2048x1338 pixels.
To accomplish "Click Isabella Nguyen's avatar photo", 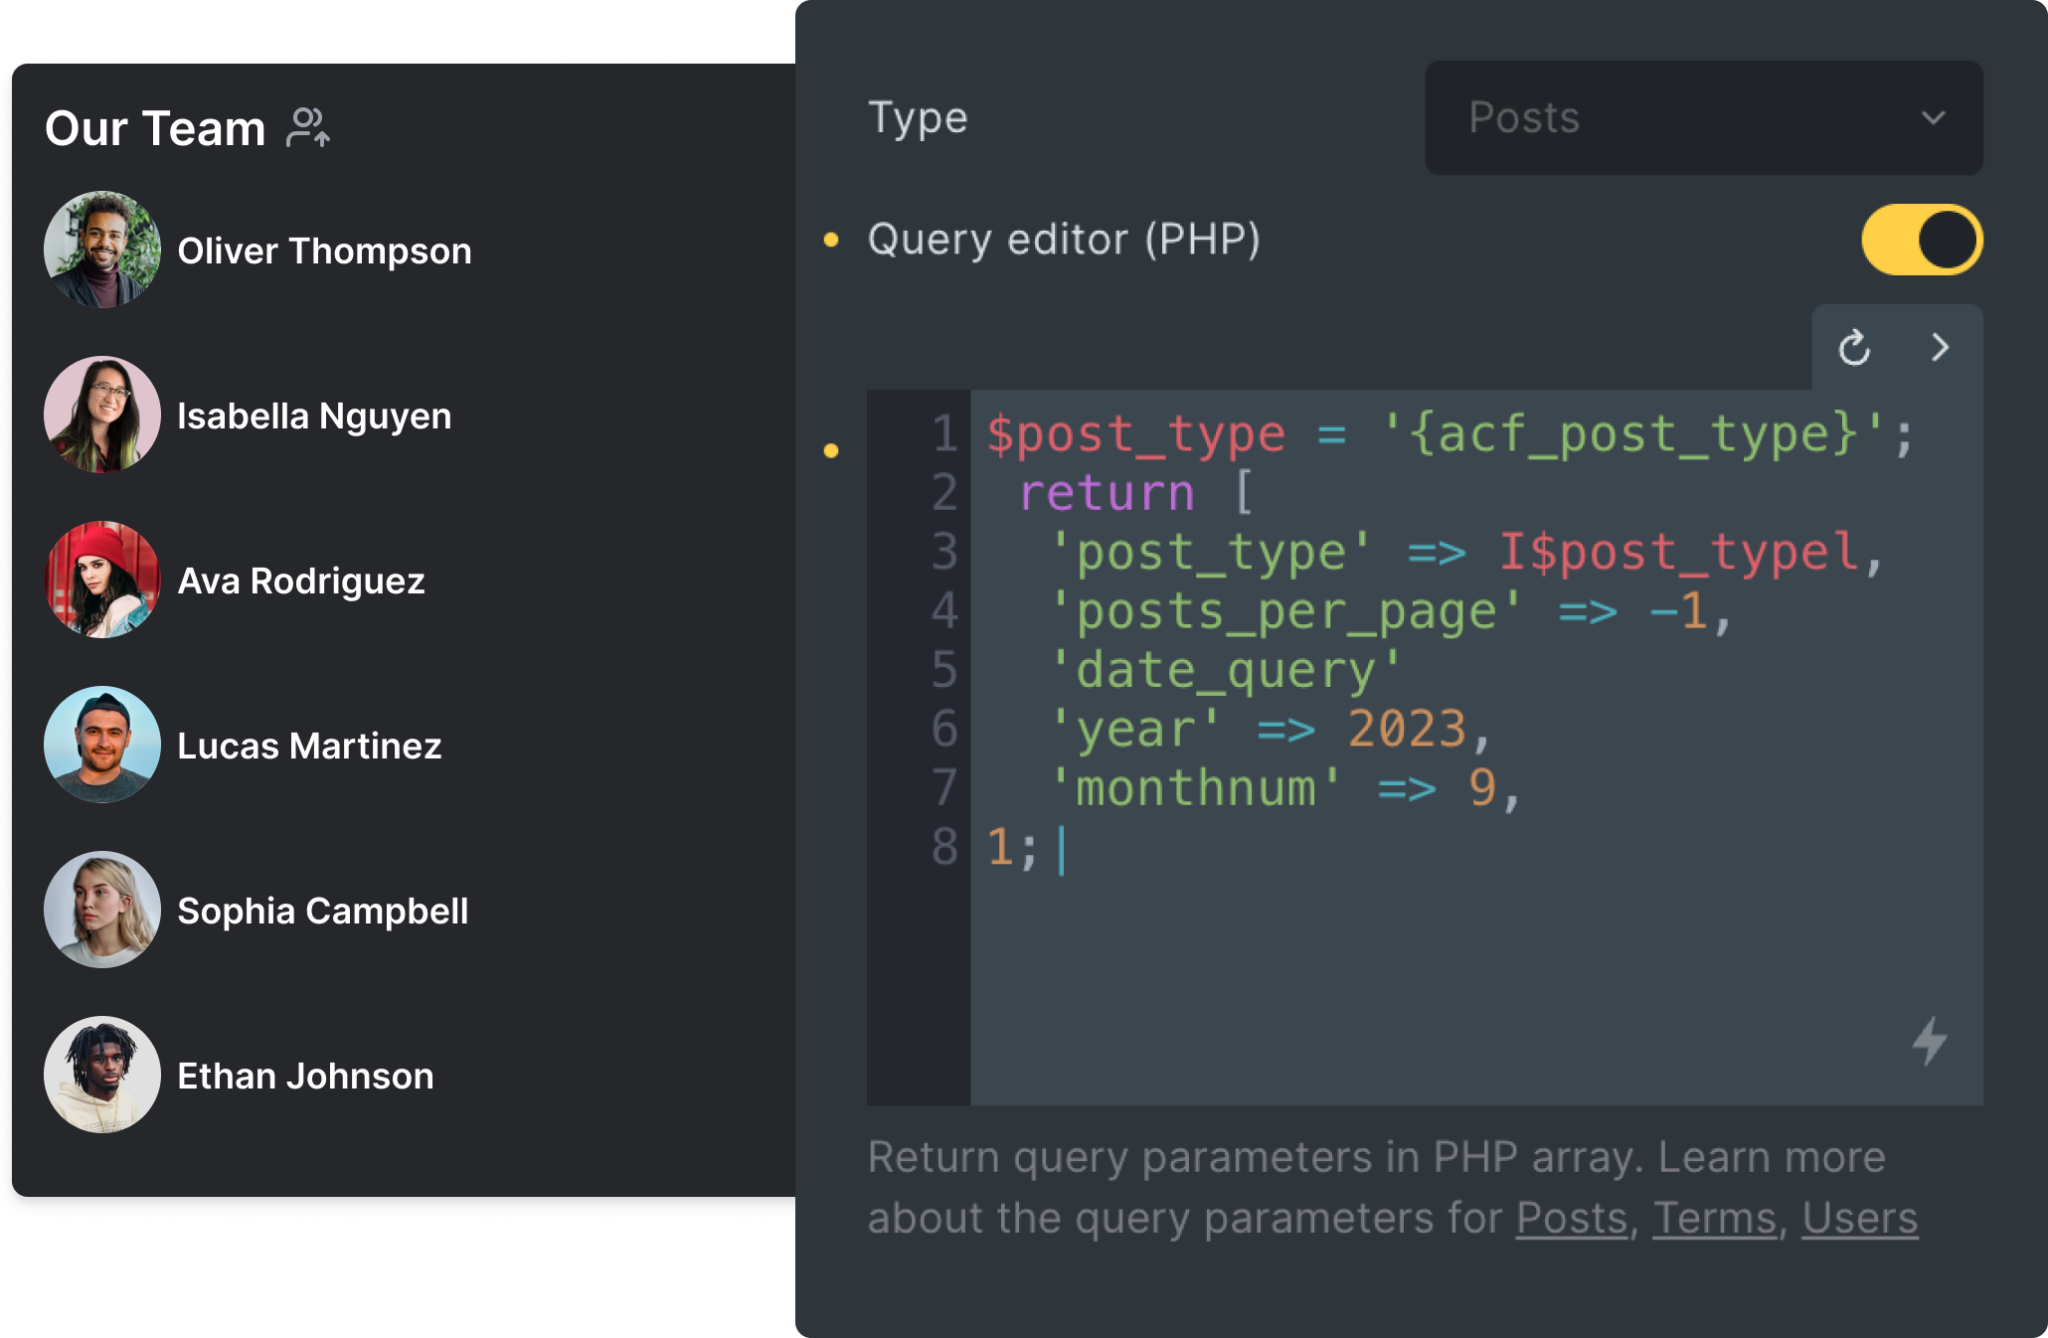I will click(x=102, y=415).
